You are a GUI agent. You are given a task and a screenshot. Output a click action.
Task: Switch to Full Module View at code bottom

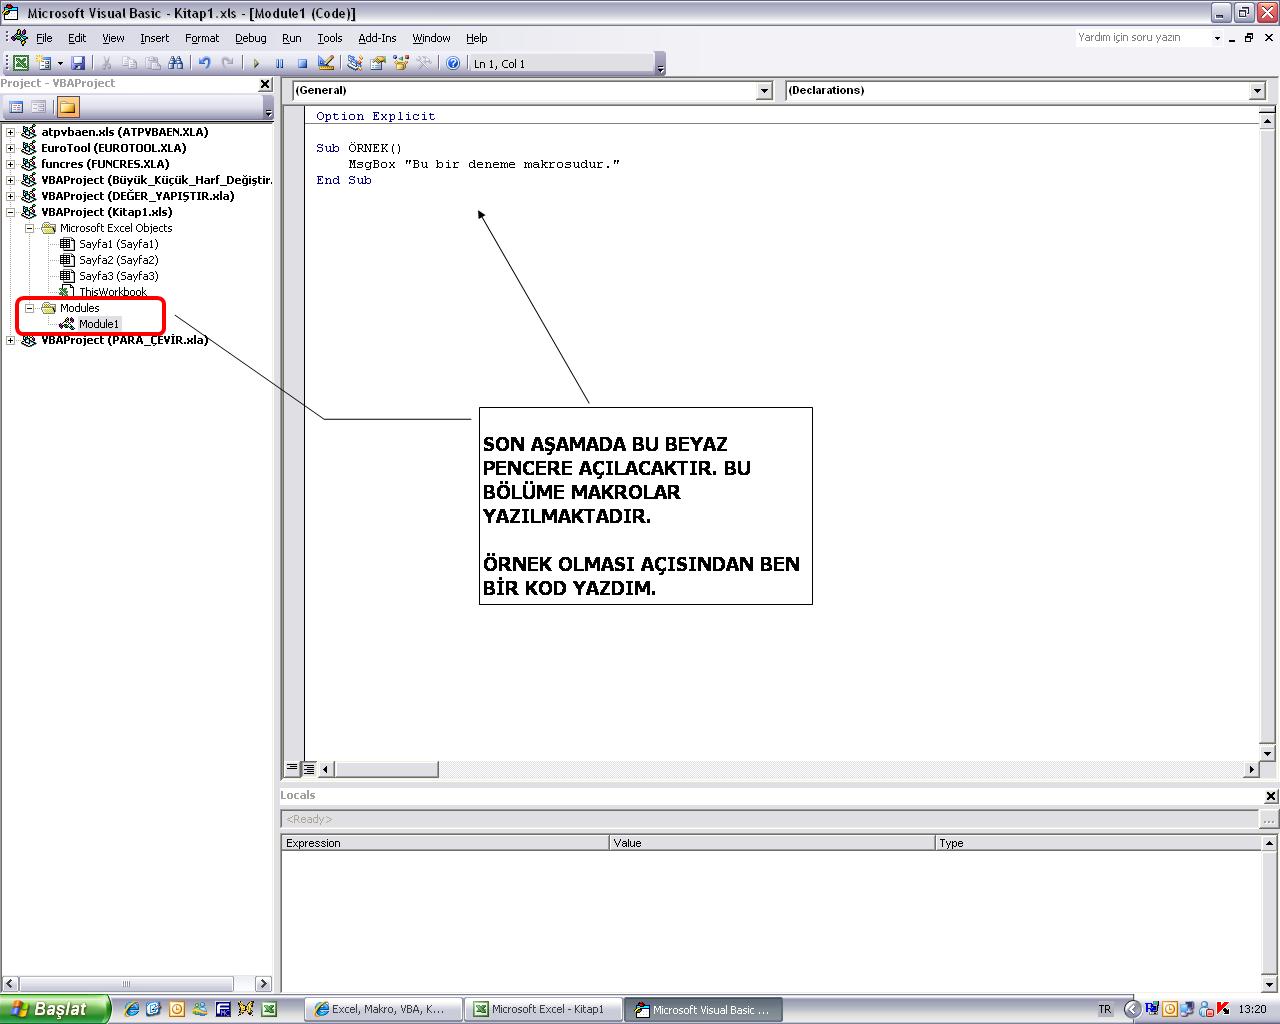pyautogui.click(x=309, y=769)
